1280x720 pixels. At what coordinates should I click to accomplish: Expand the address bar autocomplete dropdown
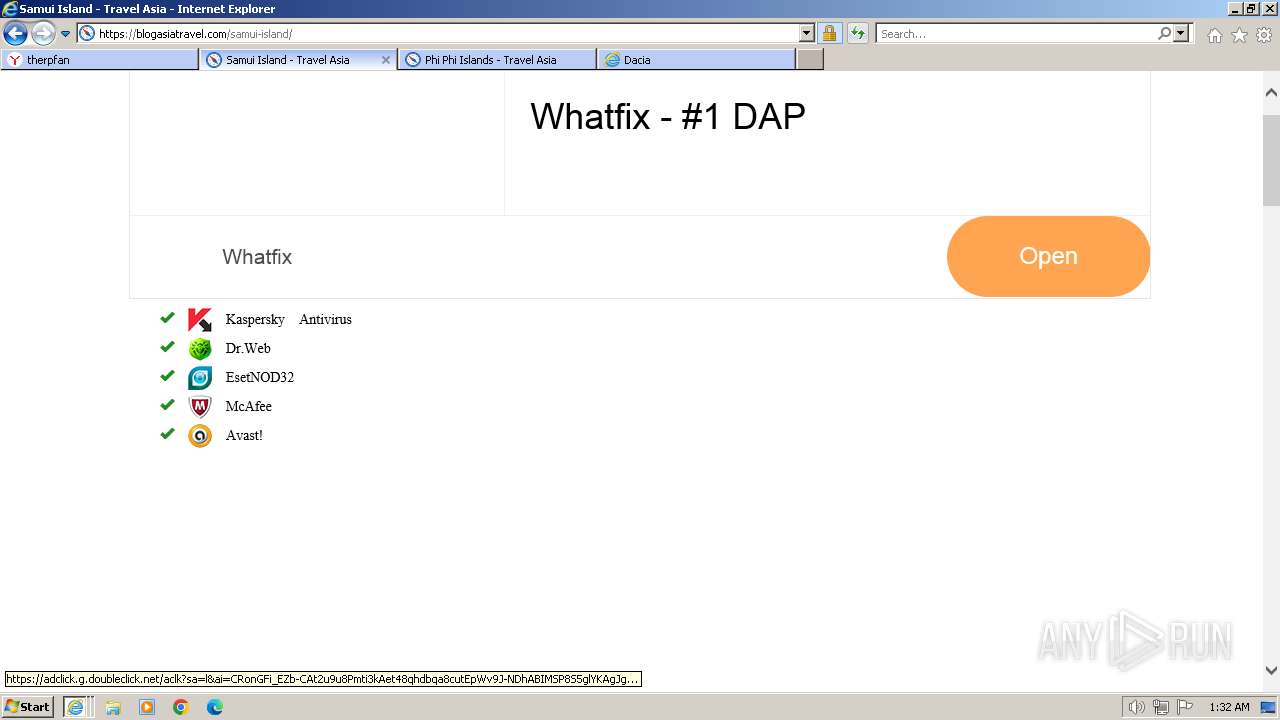pyautogui.click(x=807, y=33)
